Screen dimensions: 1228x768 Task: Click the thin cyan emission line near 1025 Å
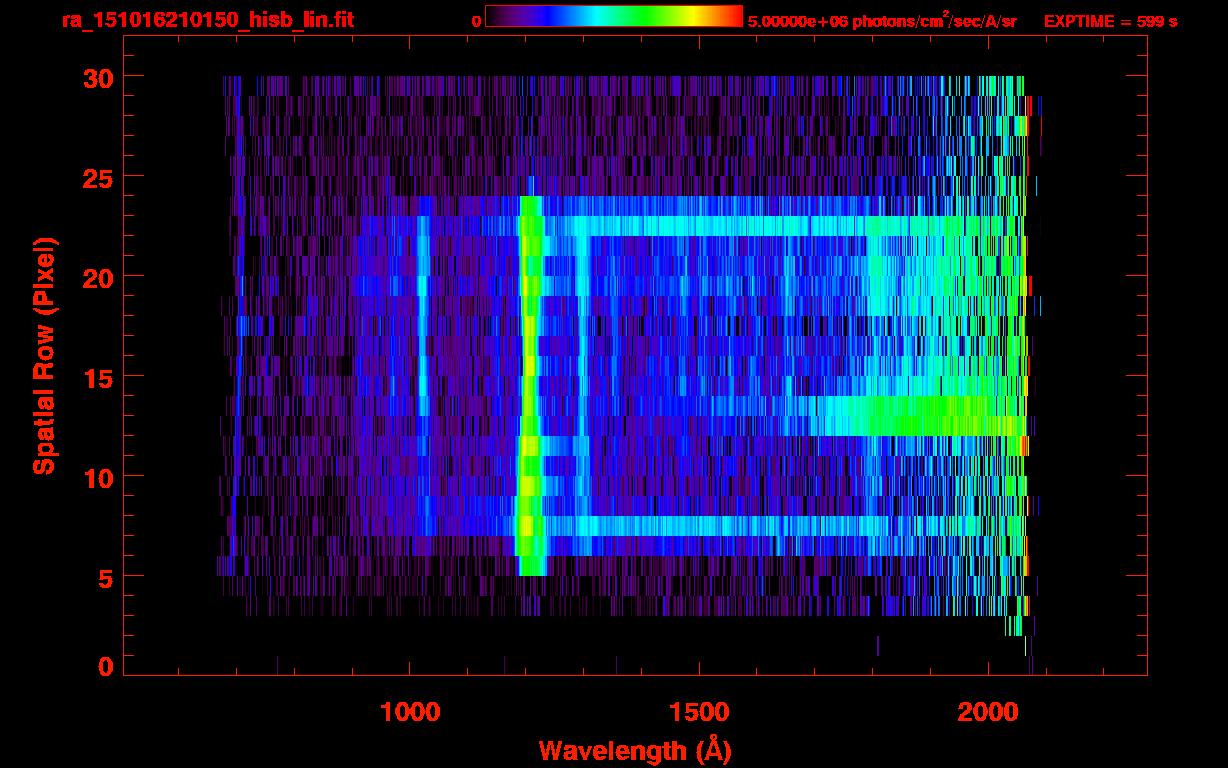coord(423,315)
